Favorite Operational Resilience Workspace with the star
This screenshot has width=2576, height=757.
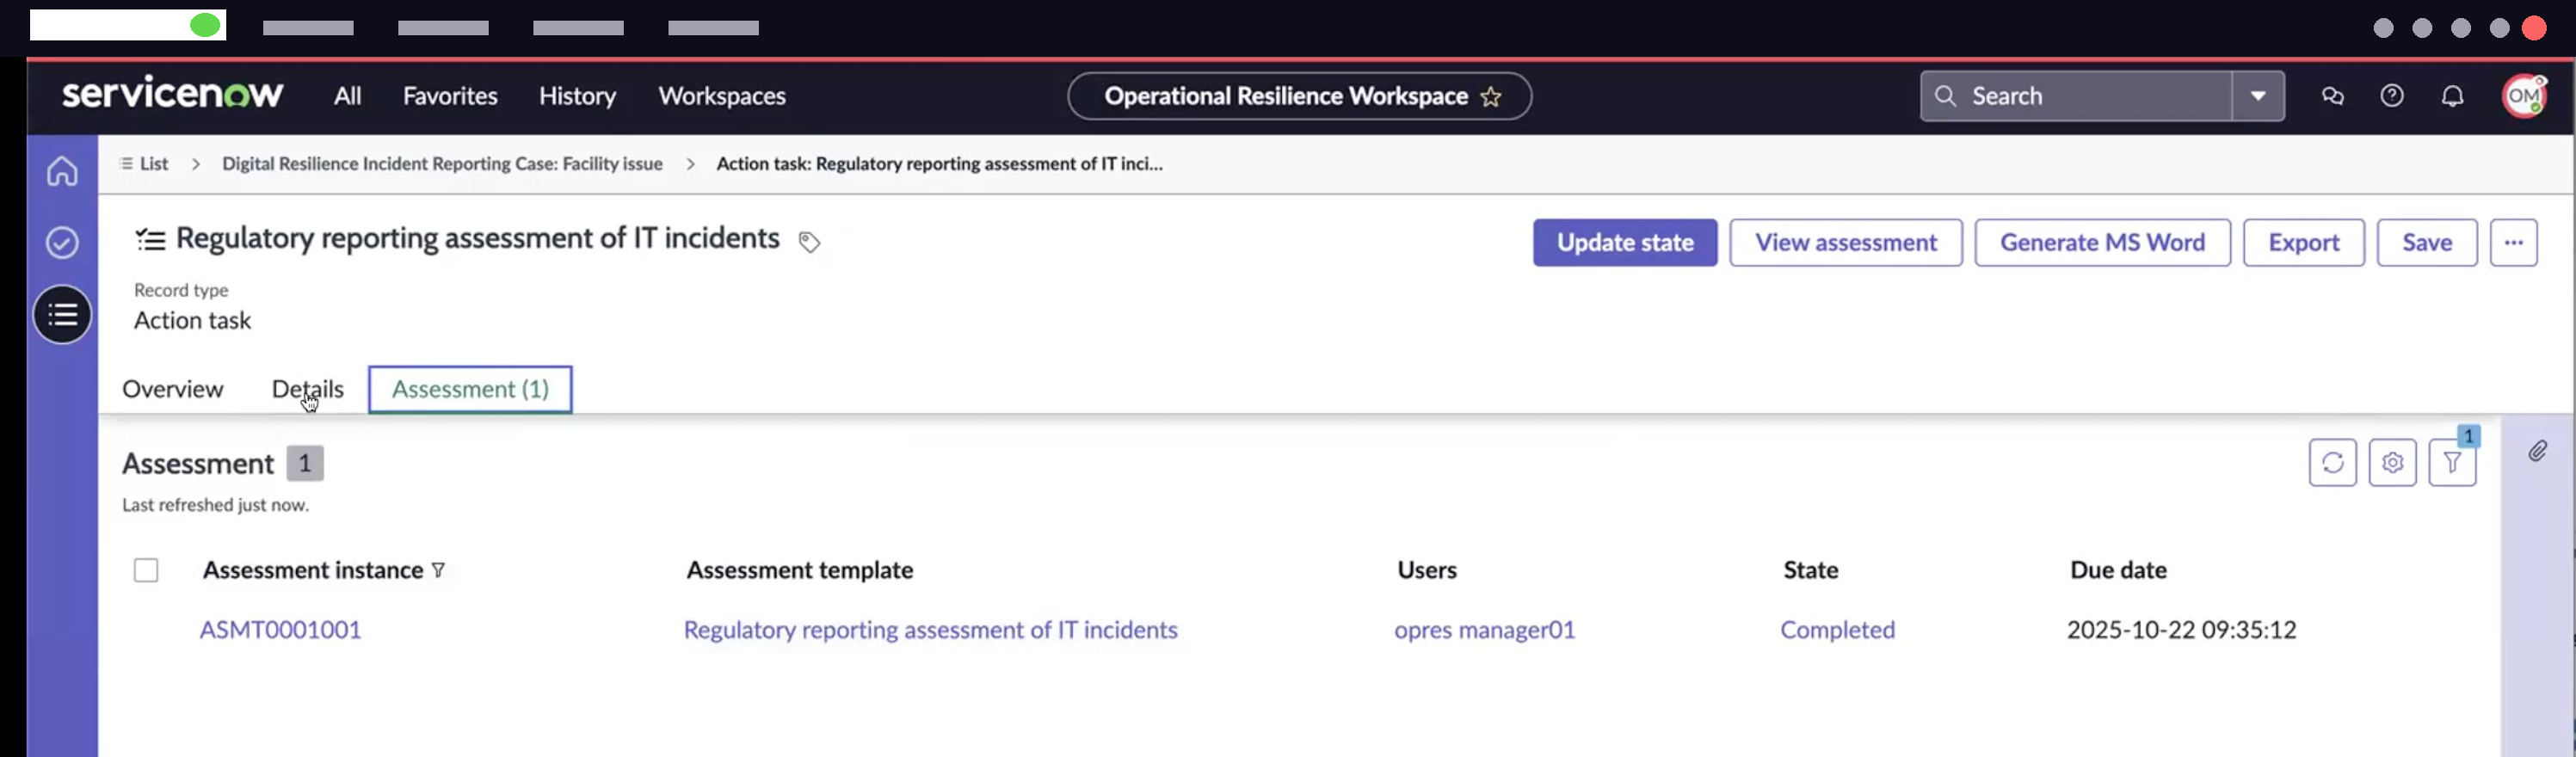click(x=1491, y=96)
